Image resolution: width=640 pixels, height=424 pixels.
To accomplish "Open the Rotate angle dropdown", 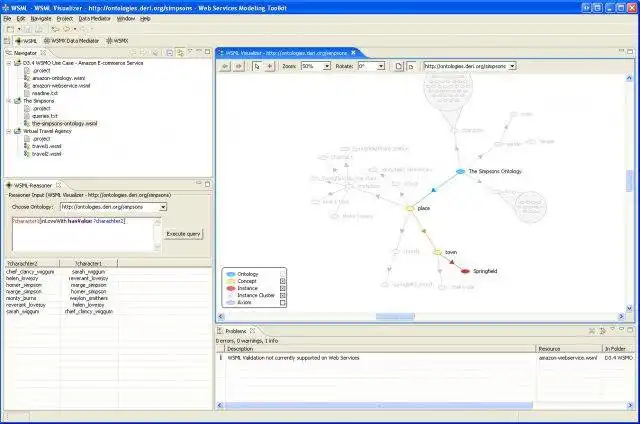I will pos(381,66).
